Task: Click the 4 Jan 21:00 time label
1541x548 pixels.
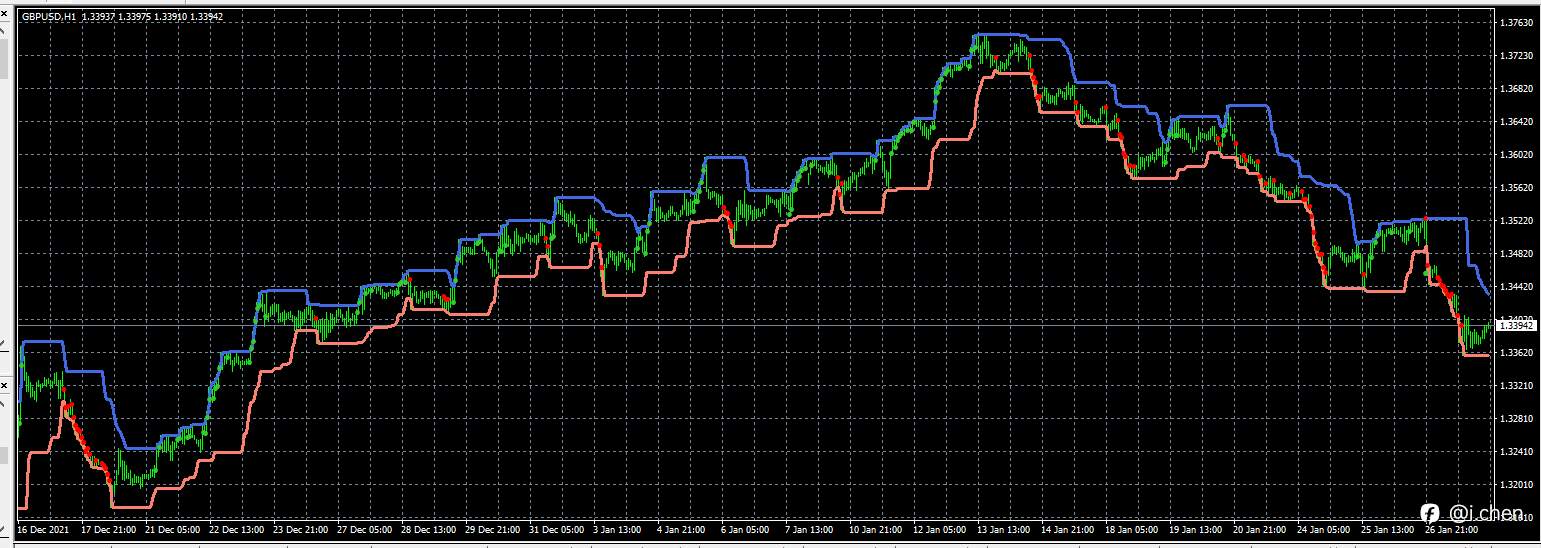Action: click(x=681, y=529)
